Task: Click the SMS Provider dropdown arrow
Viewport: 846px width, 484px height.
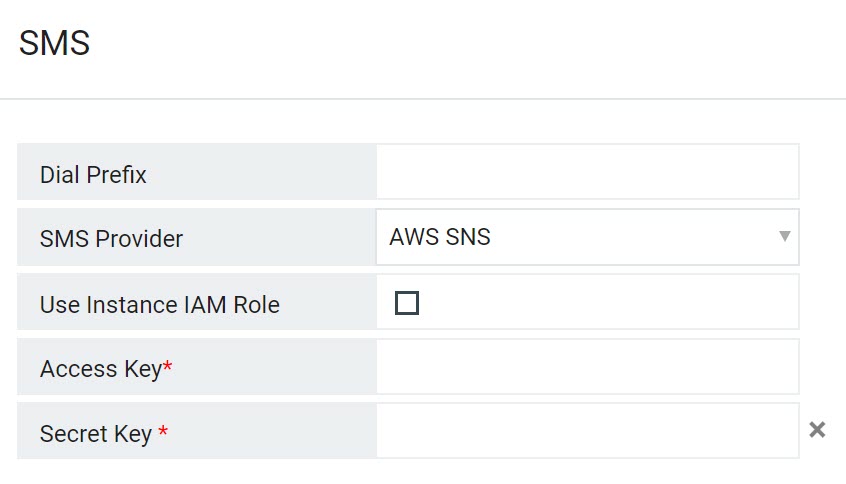Action: [785, 237]
